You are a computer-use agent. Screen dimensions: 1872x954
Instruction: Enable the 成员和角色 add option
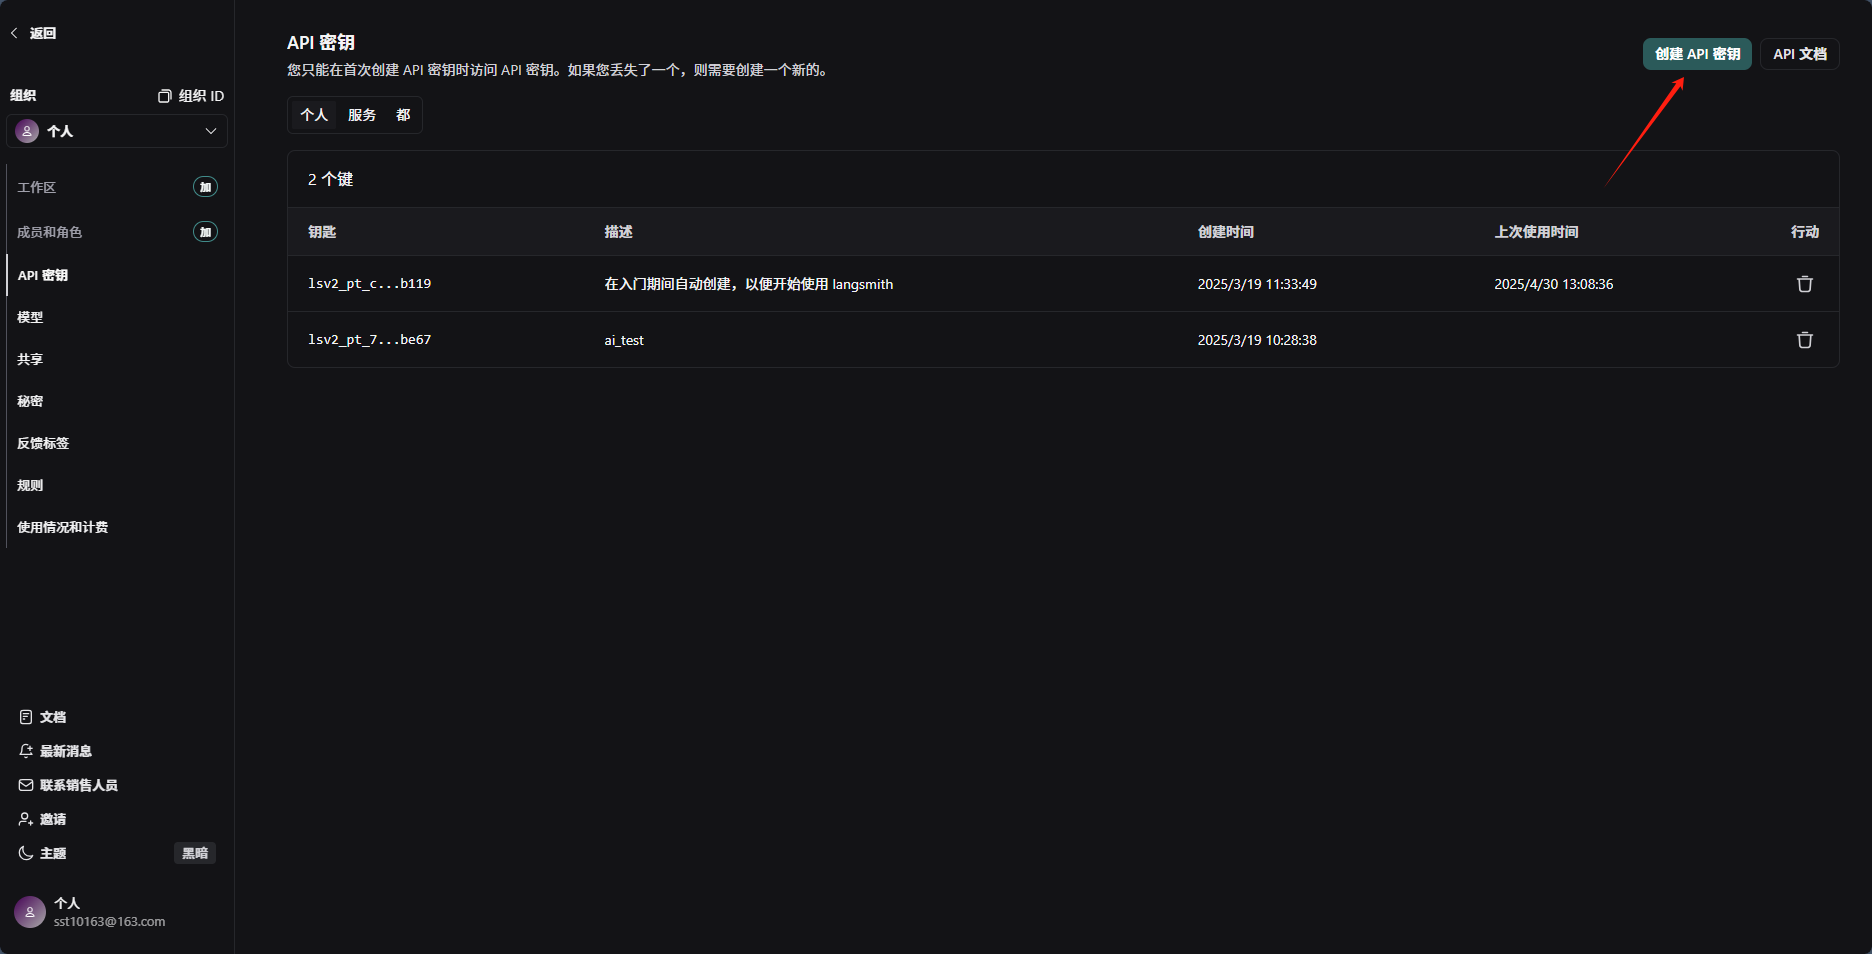pos(204,231)
